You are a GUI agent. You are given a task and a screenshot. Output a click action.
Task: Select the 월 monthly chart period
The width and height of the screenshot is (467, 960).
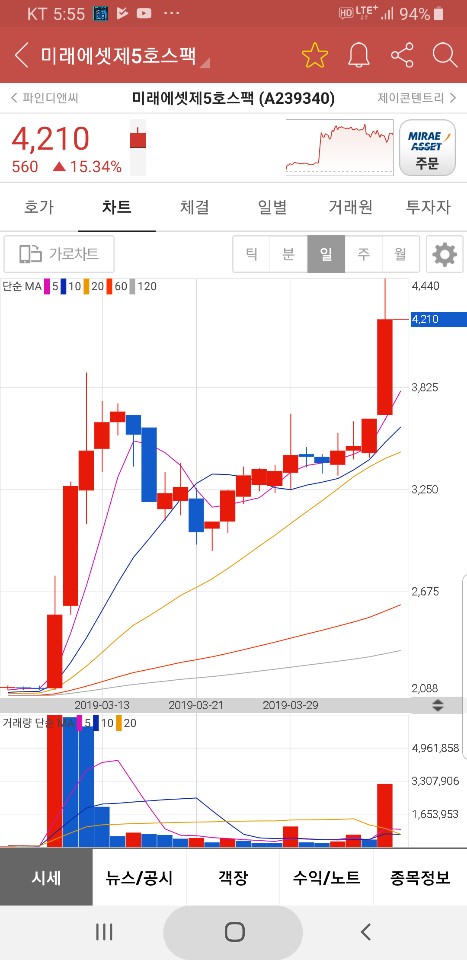coord(401,254)
